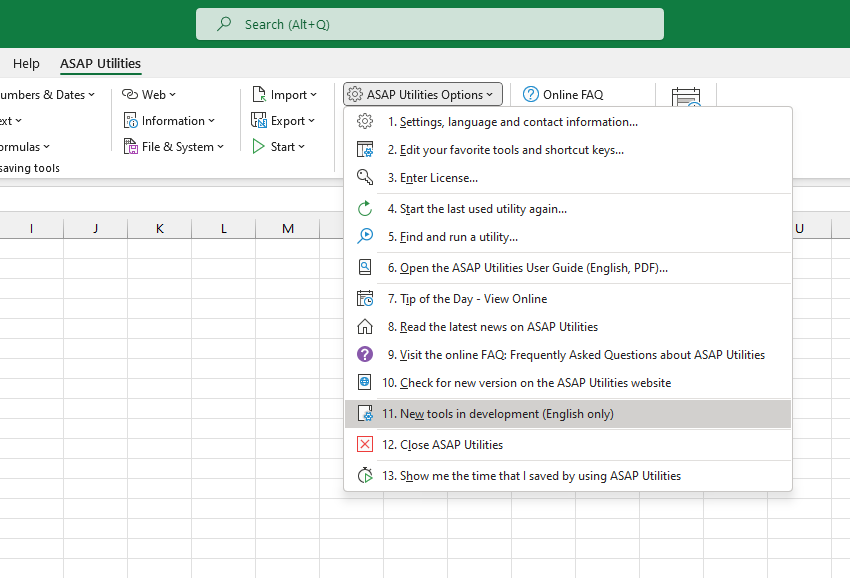This screenshot has width=850, height=578.
Task: Click the Information sheet icon
Action: coord(131,120)
